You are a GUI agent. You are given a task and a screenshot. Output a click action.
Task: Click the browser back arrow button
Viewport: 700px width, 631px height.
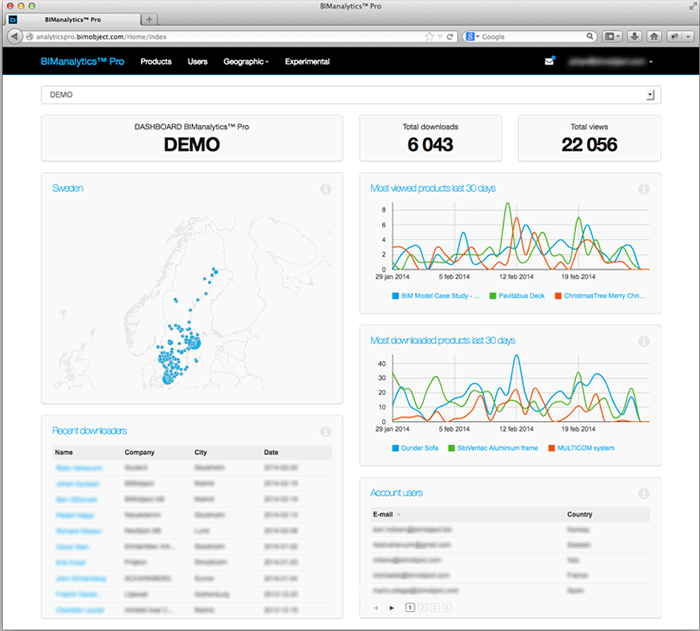pyautogui.click(x=14, y=36)
